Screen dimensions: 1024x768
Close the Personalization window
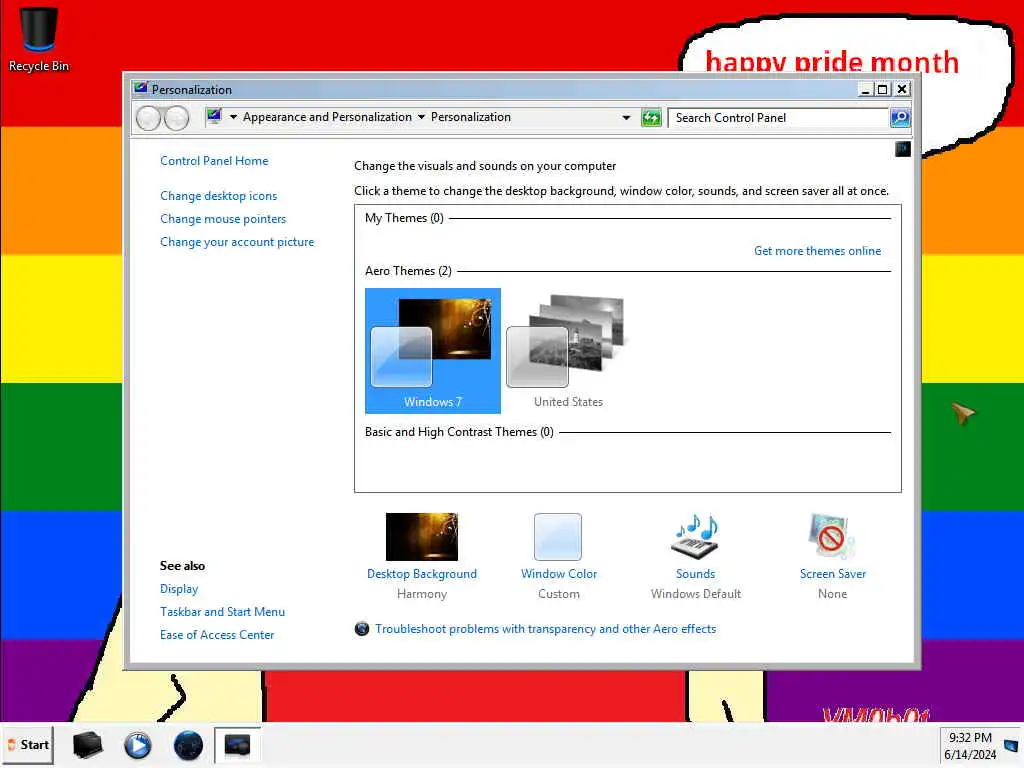point(902,89)
